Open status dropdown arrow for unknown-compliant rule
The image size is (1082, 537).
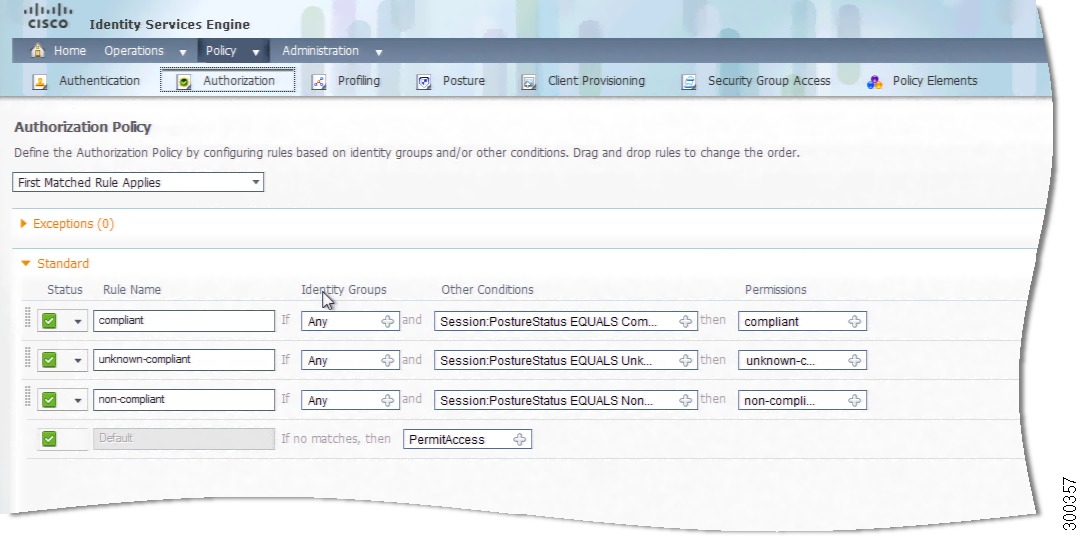77,361
